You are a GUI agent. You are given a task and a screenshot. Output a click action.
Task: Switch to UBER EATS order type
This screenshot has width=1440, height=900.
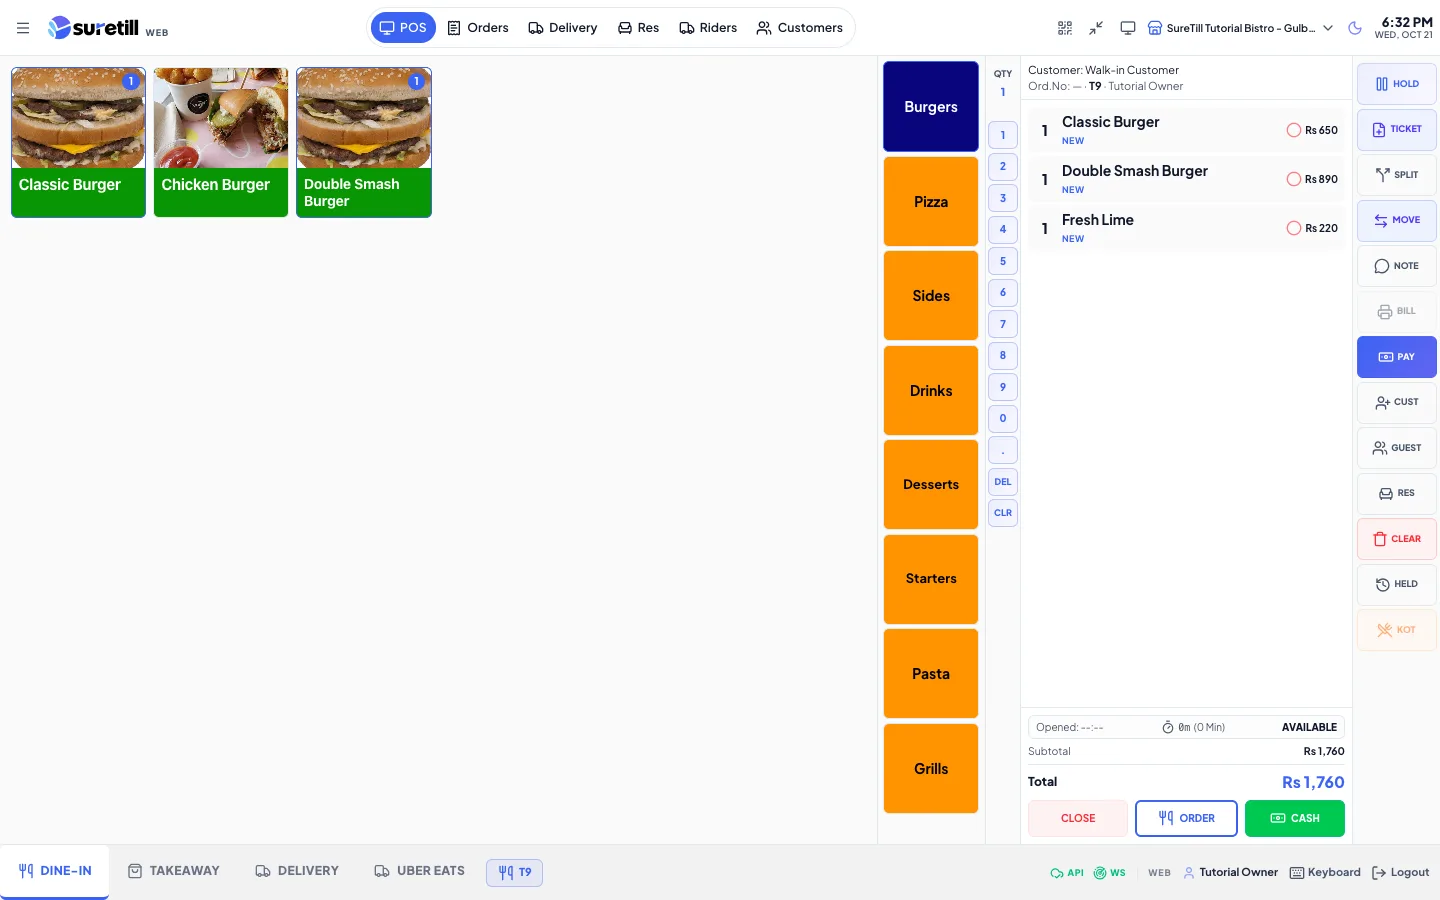419,871
